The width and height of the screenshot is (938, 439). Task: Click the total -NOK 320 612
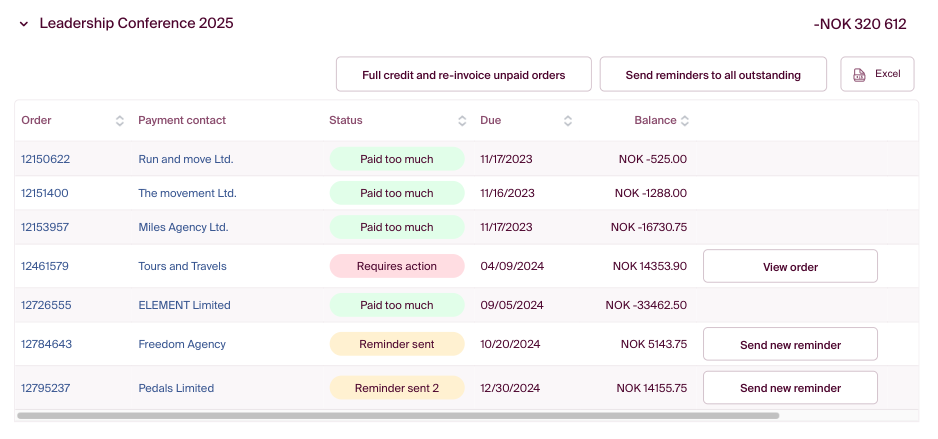pyautogui.click(x=860, y=25)
